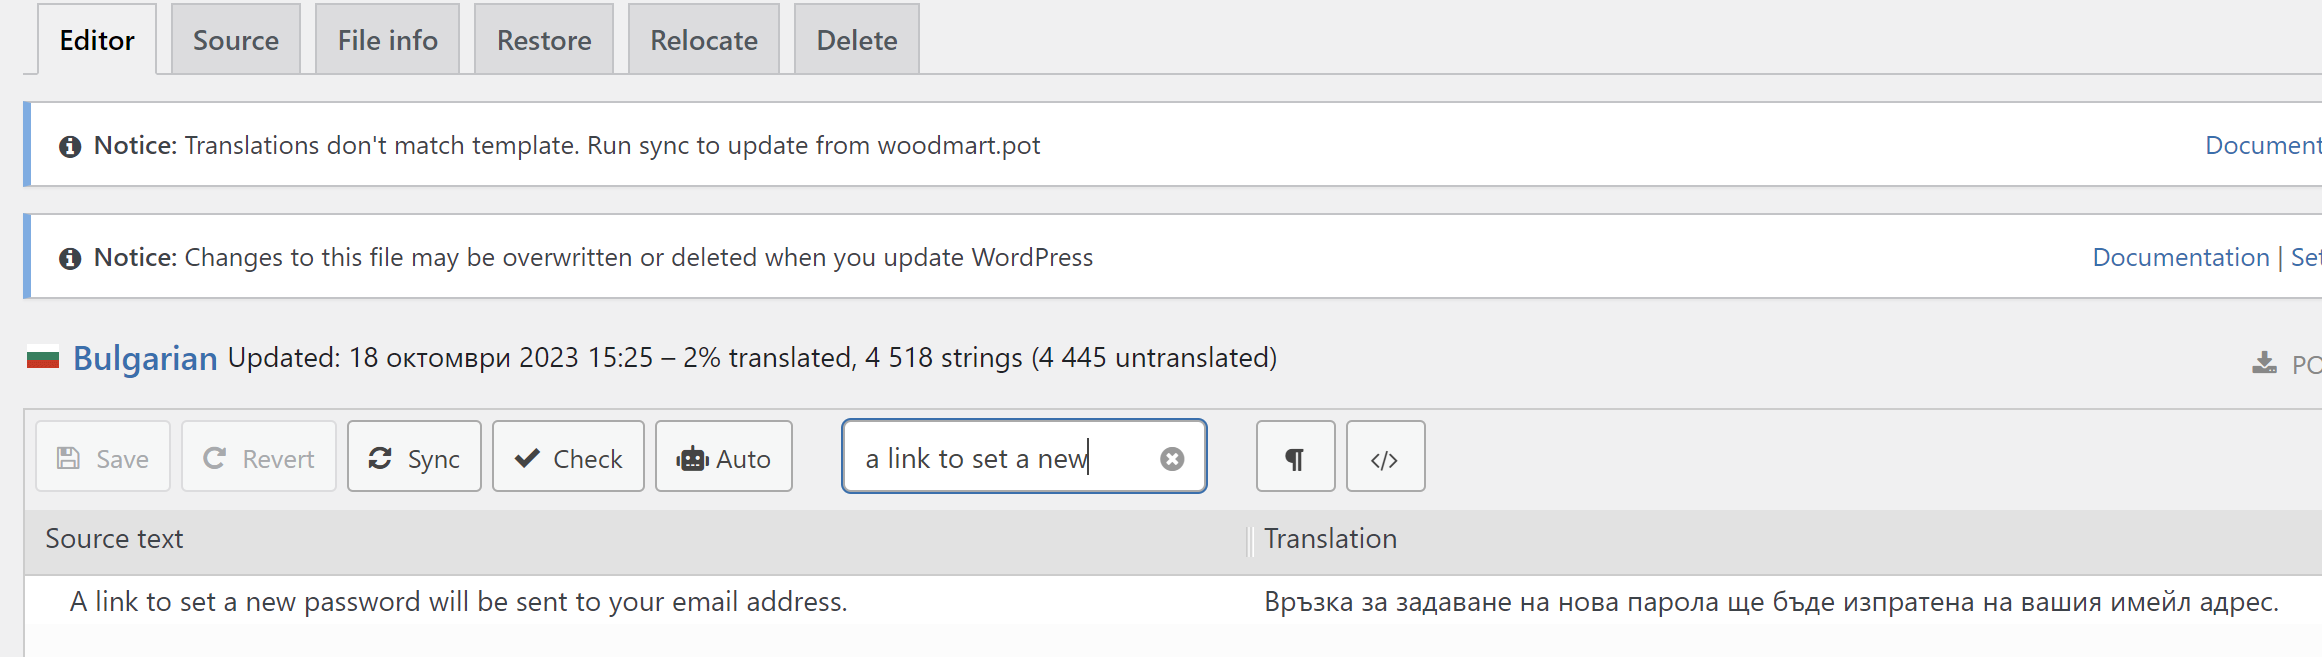Click the Bulgarian language link
The image size is (2322, 657).
point(145,358)
